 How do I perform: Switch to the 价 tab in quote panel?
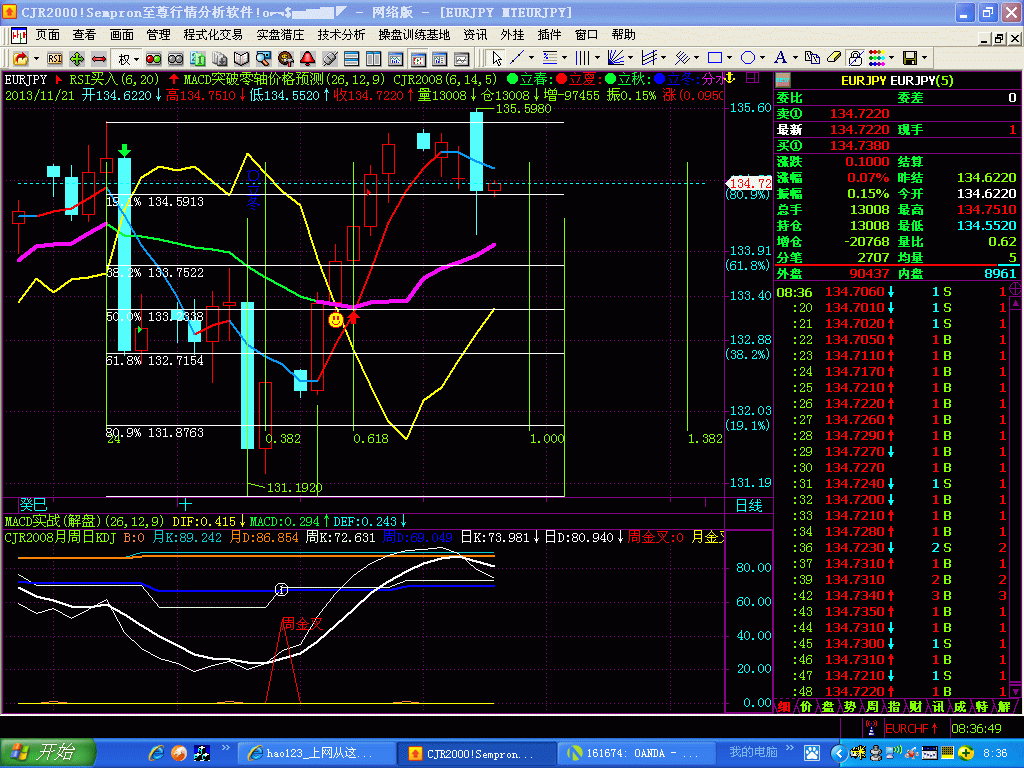(806, 707)
